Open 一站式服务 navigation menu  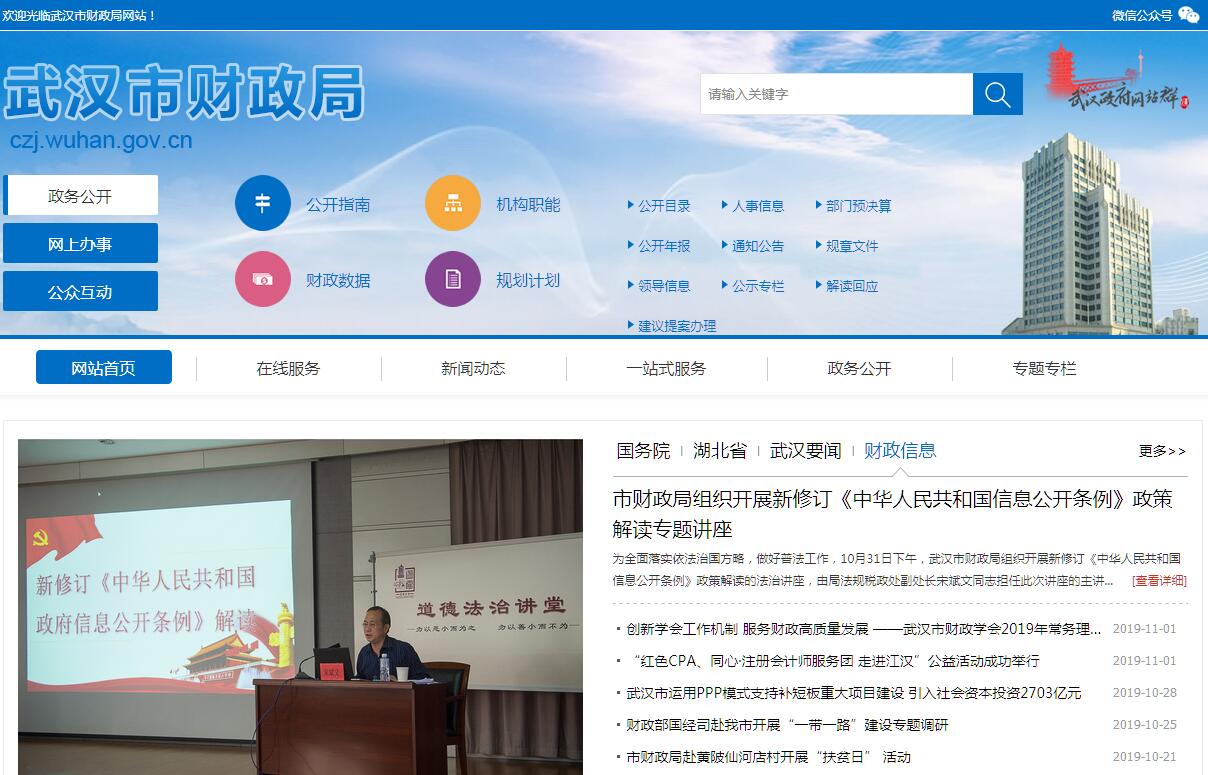click(x=666, y=368)
